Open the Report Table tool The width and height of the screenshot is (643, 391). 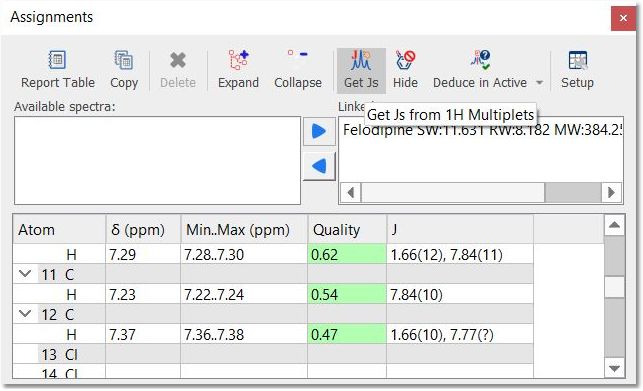tap(57, 70)
